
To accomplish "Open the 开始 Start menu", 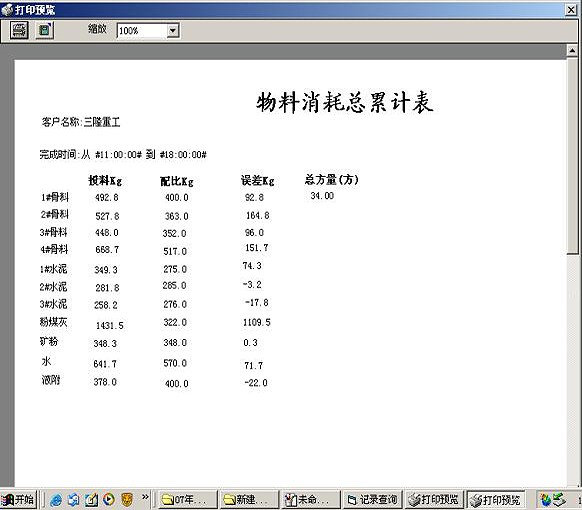I will [x=18, y=500].
